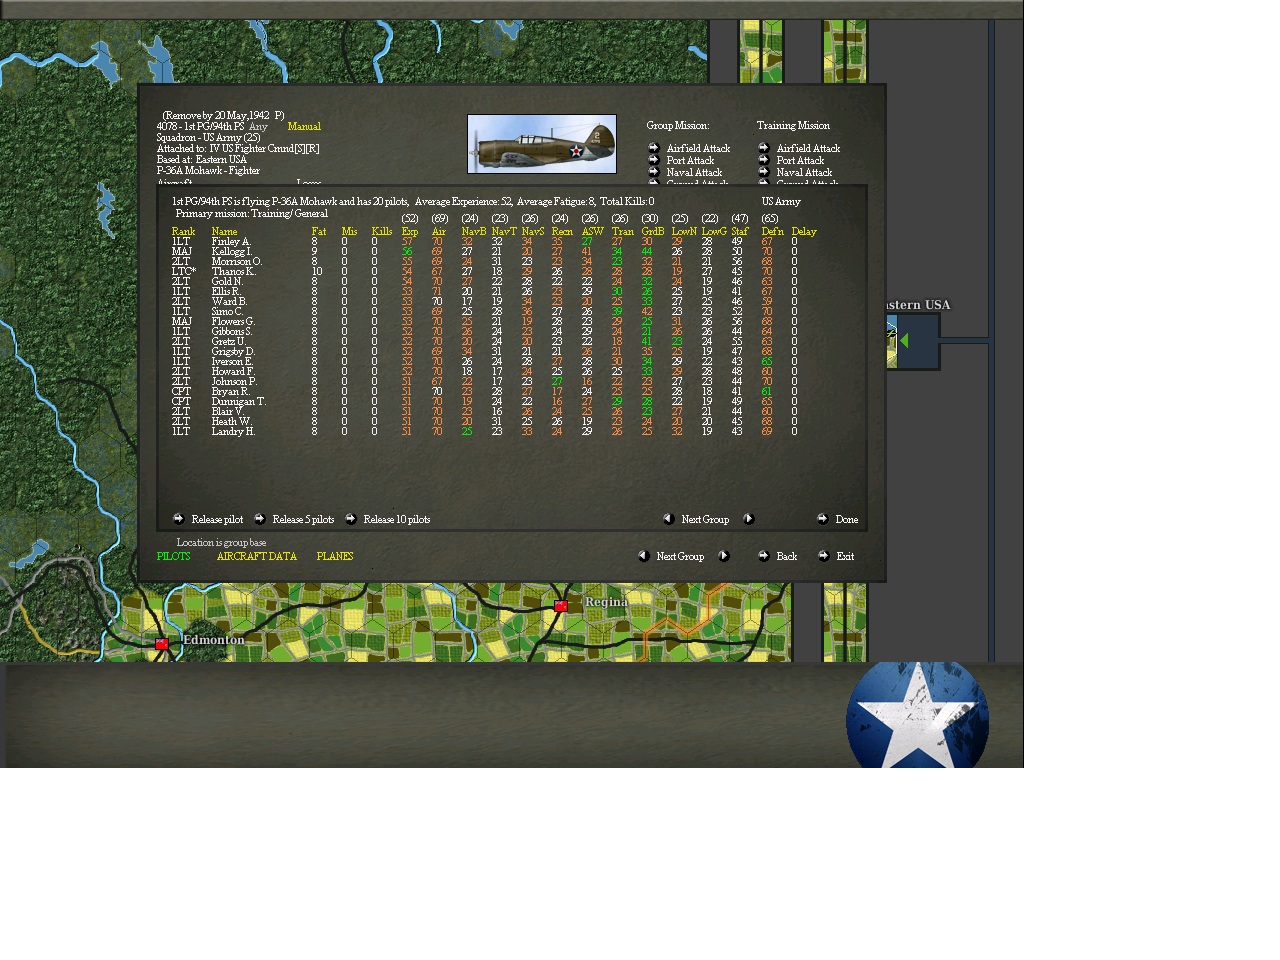Viewport: 1280px width, 960px height.
Task: Sort pilots by Kills column header
Action: click(x=382, y=232)
